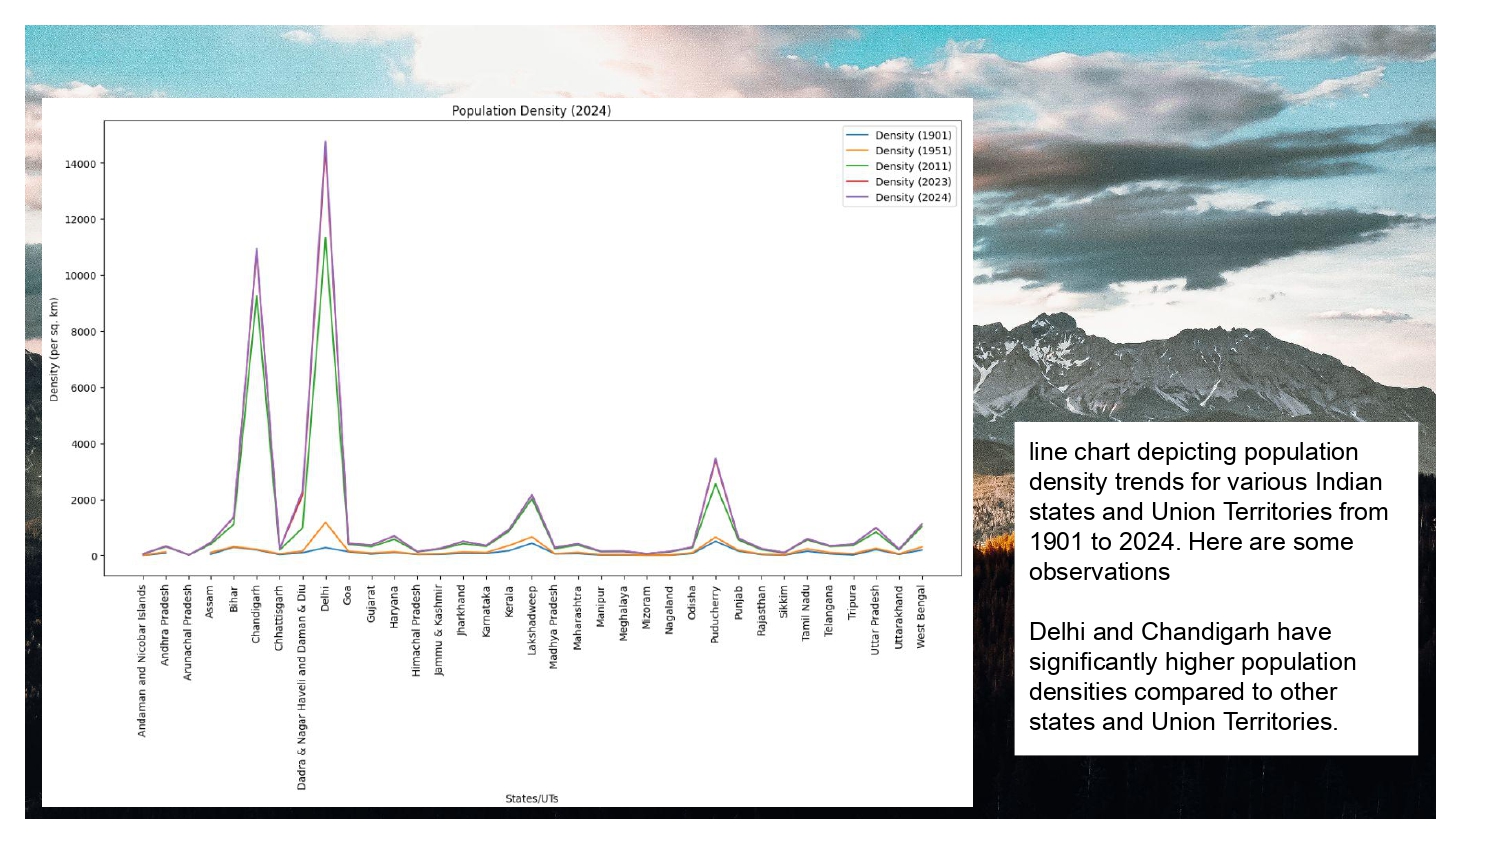Click the Delhi peak on the purple line

tap(325, 143)
